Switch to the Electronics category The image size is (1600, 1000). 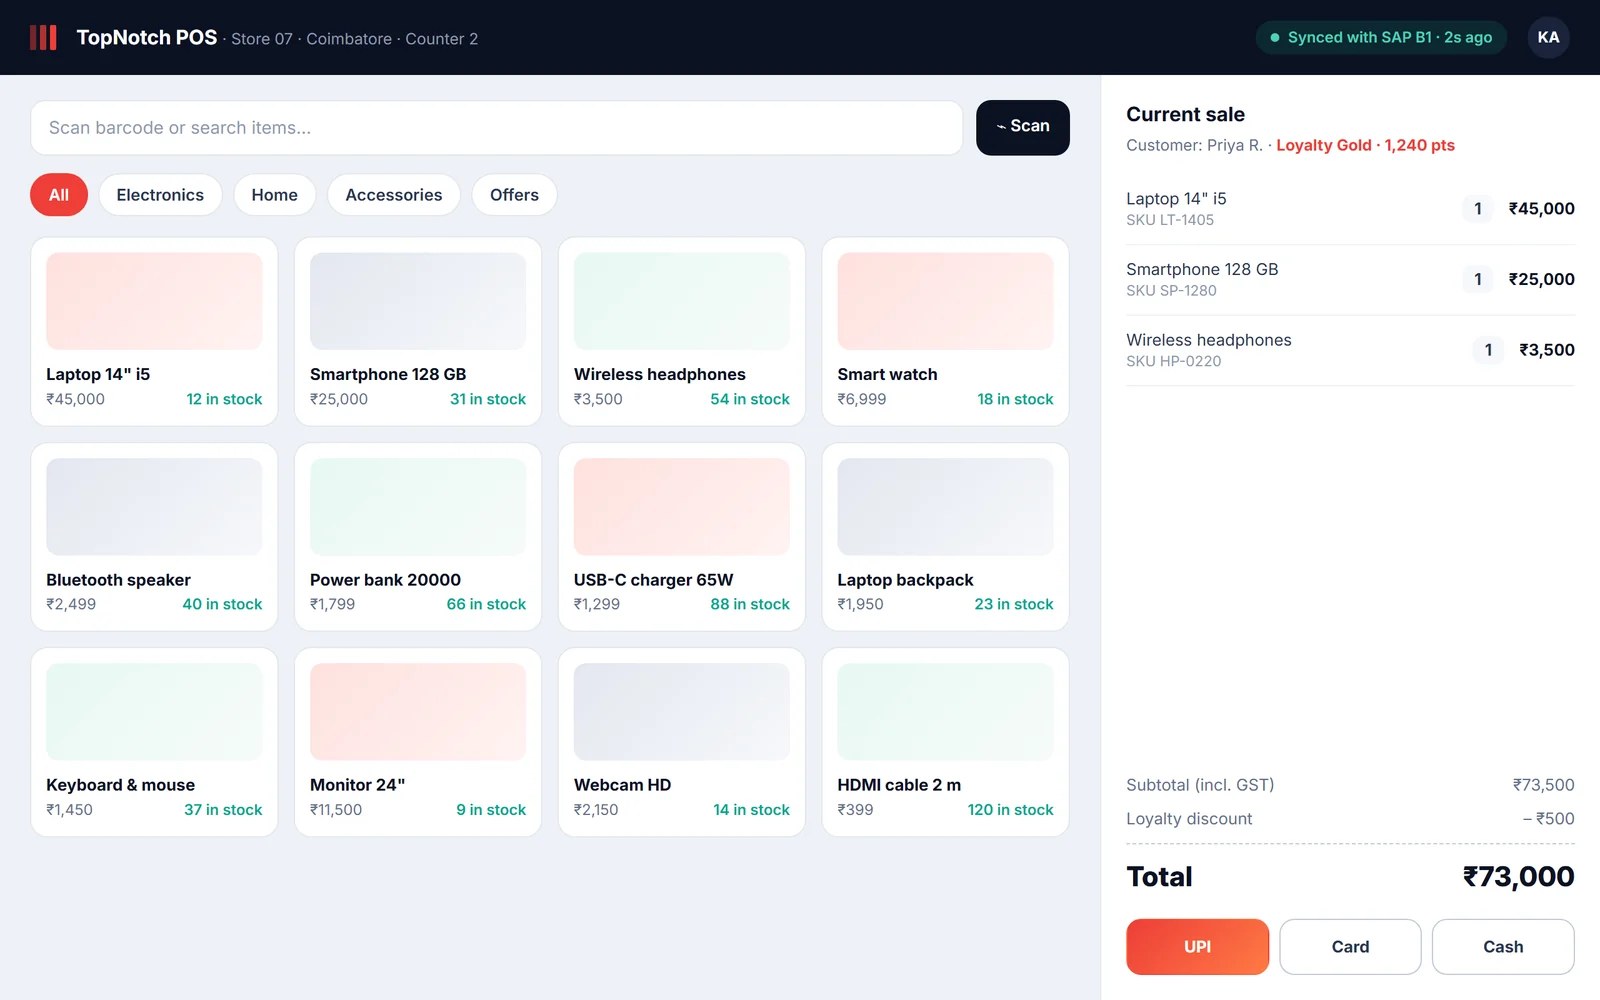click(160, 195)
